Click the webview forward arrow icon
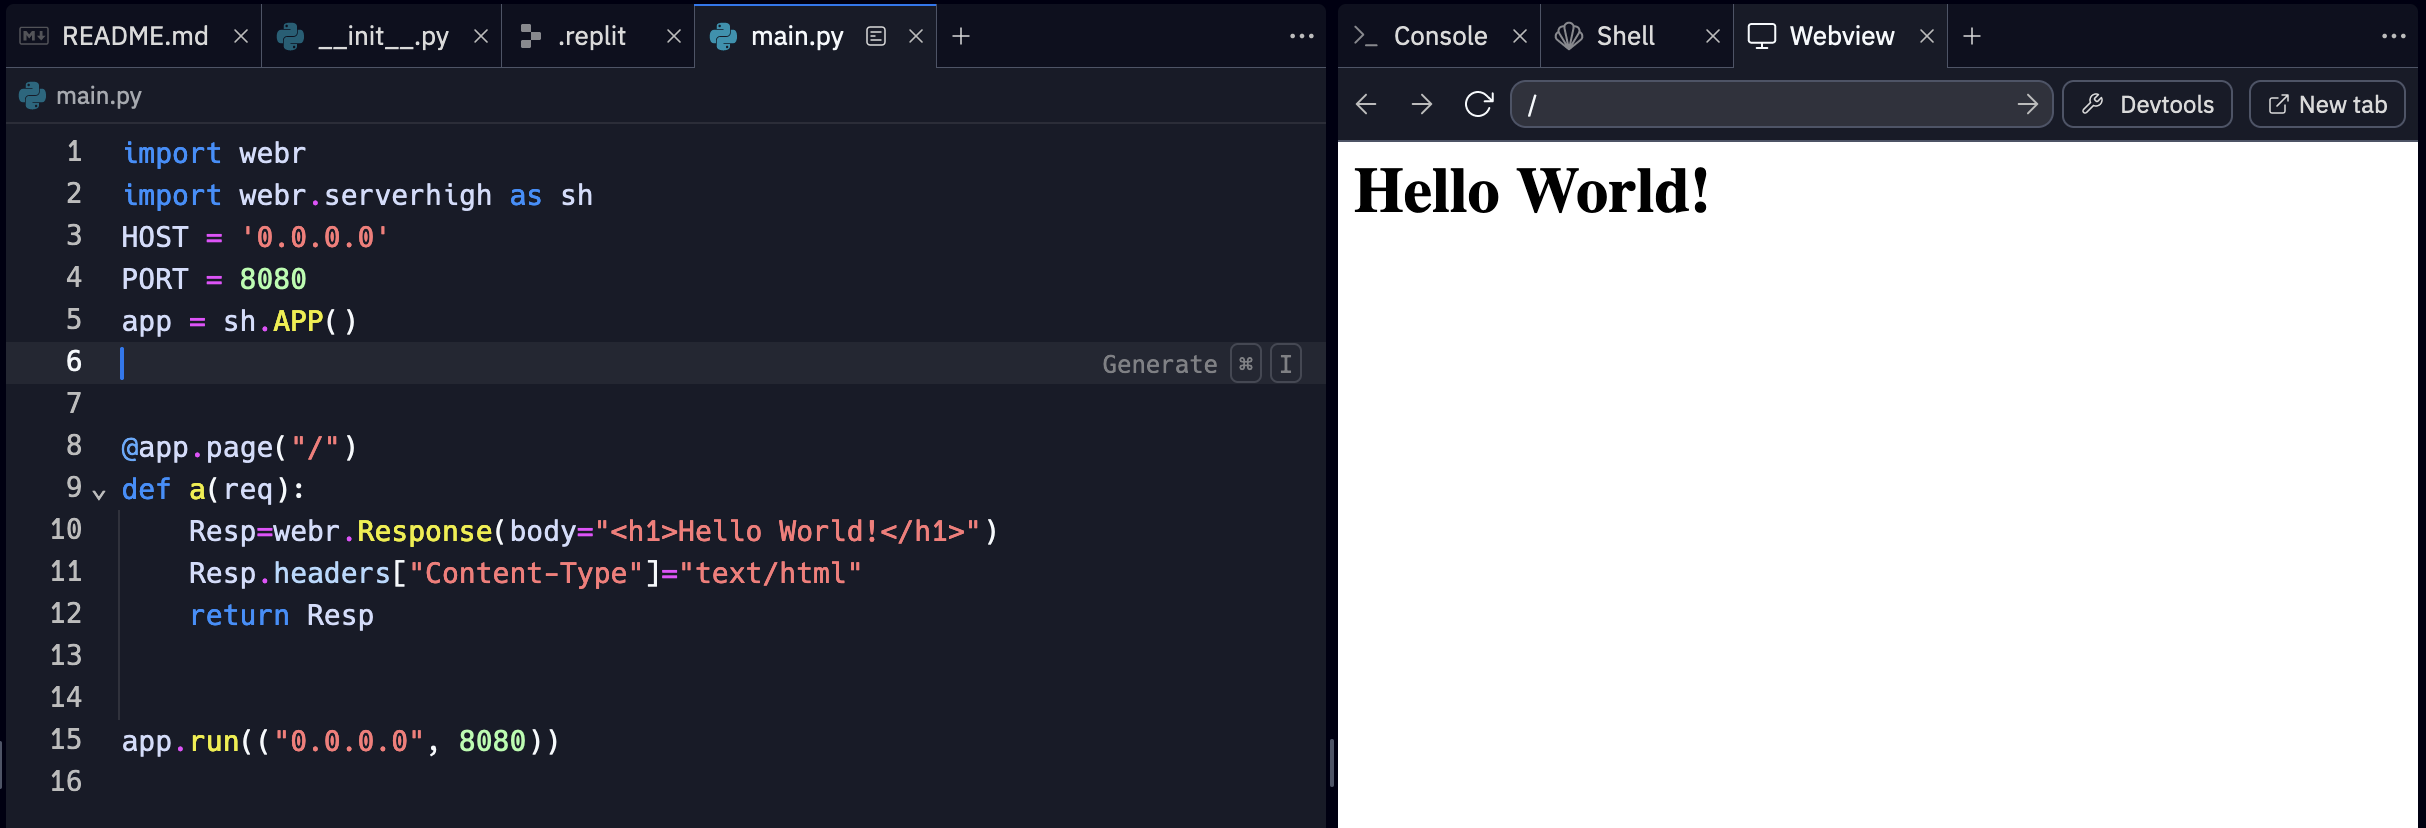This screenshot has width=2426, height=828. tap(1421, 104)
